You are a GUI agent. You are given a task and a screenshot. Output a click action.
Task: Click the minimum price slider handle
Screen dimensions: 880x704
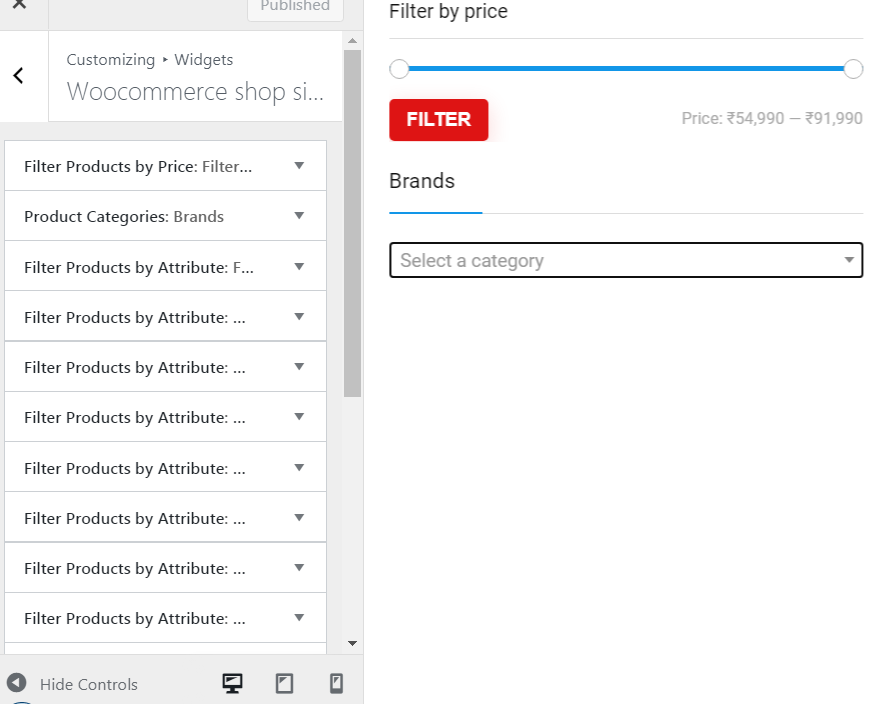click(399, 69)
